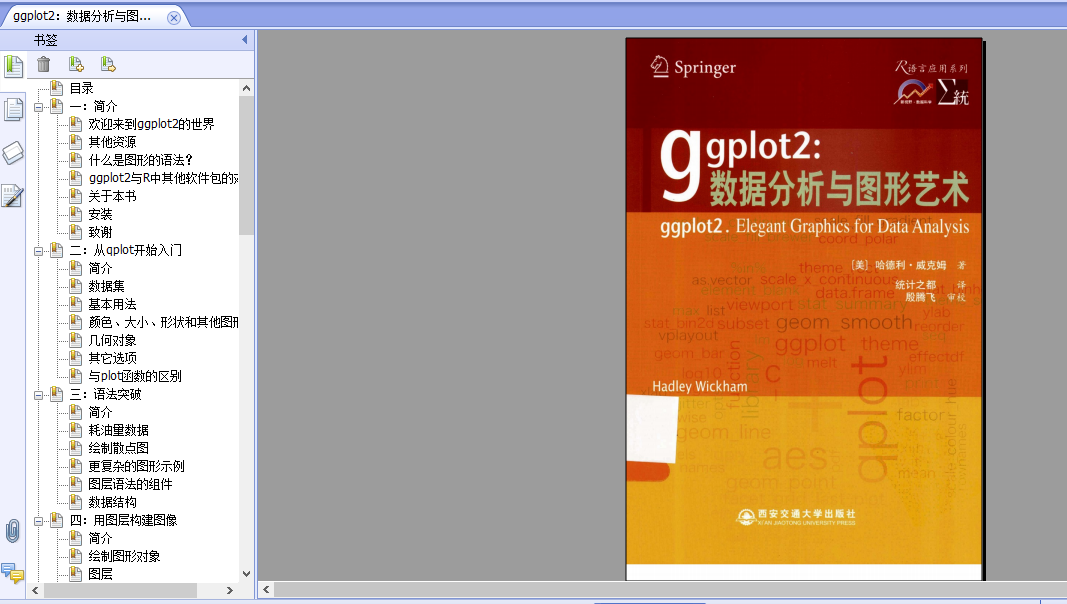Go to 更复杂的图形示例 bookmark
The width and height of the screenshot is (1067, 604).
pos(136,466)
